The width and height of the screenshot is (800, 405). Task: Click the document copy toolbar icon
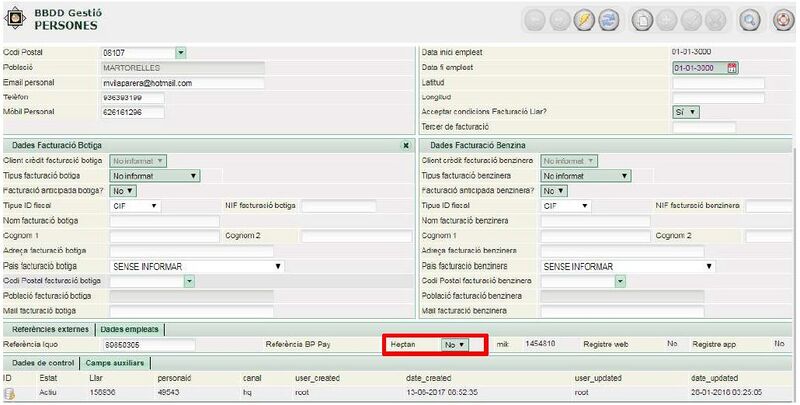pyautogui.click(x=643, y=20)
